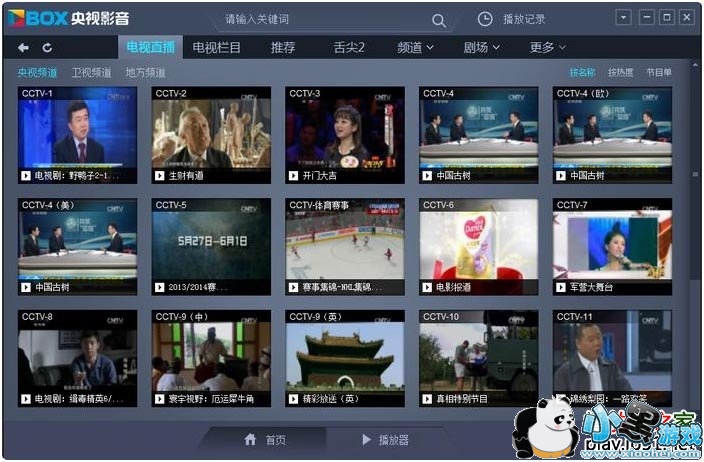Open the 舌尖2 tab

click(x=349, y=47)
